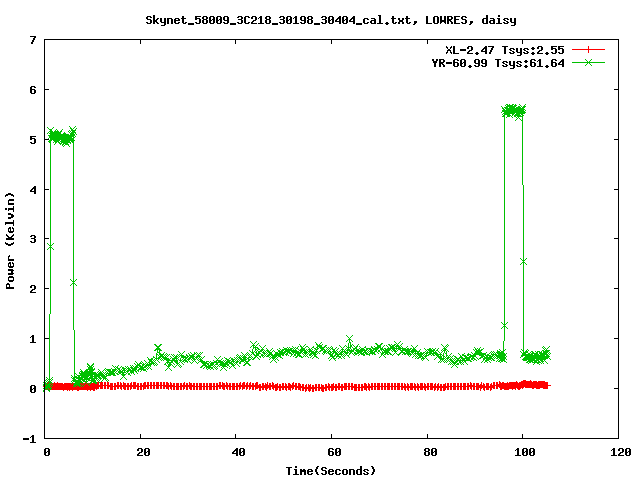Click the green data point near 2.55 Kelvin
The width and height of the screenshot is (640, 480).
(x=524, y=261)
